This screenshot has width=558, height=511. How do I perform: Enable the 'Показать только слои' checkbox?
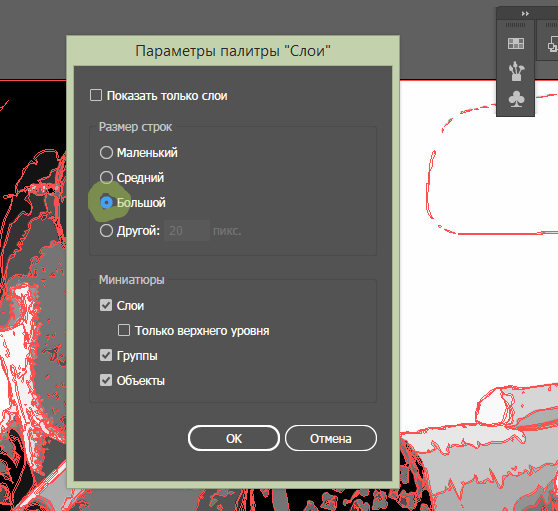coord(96,95)
